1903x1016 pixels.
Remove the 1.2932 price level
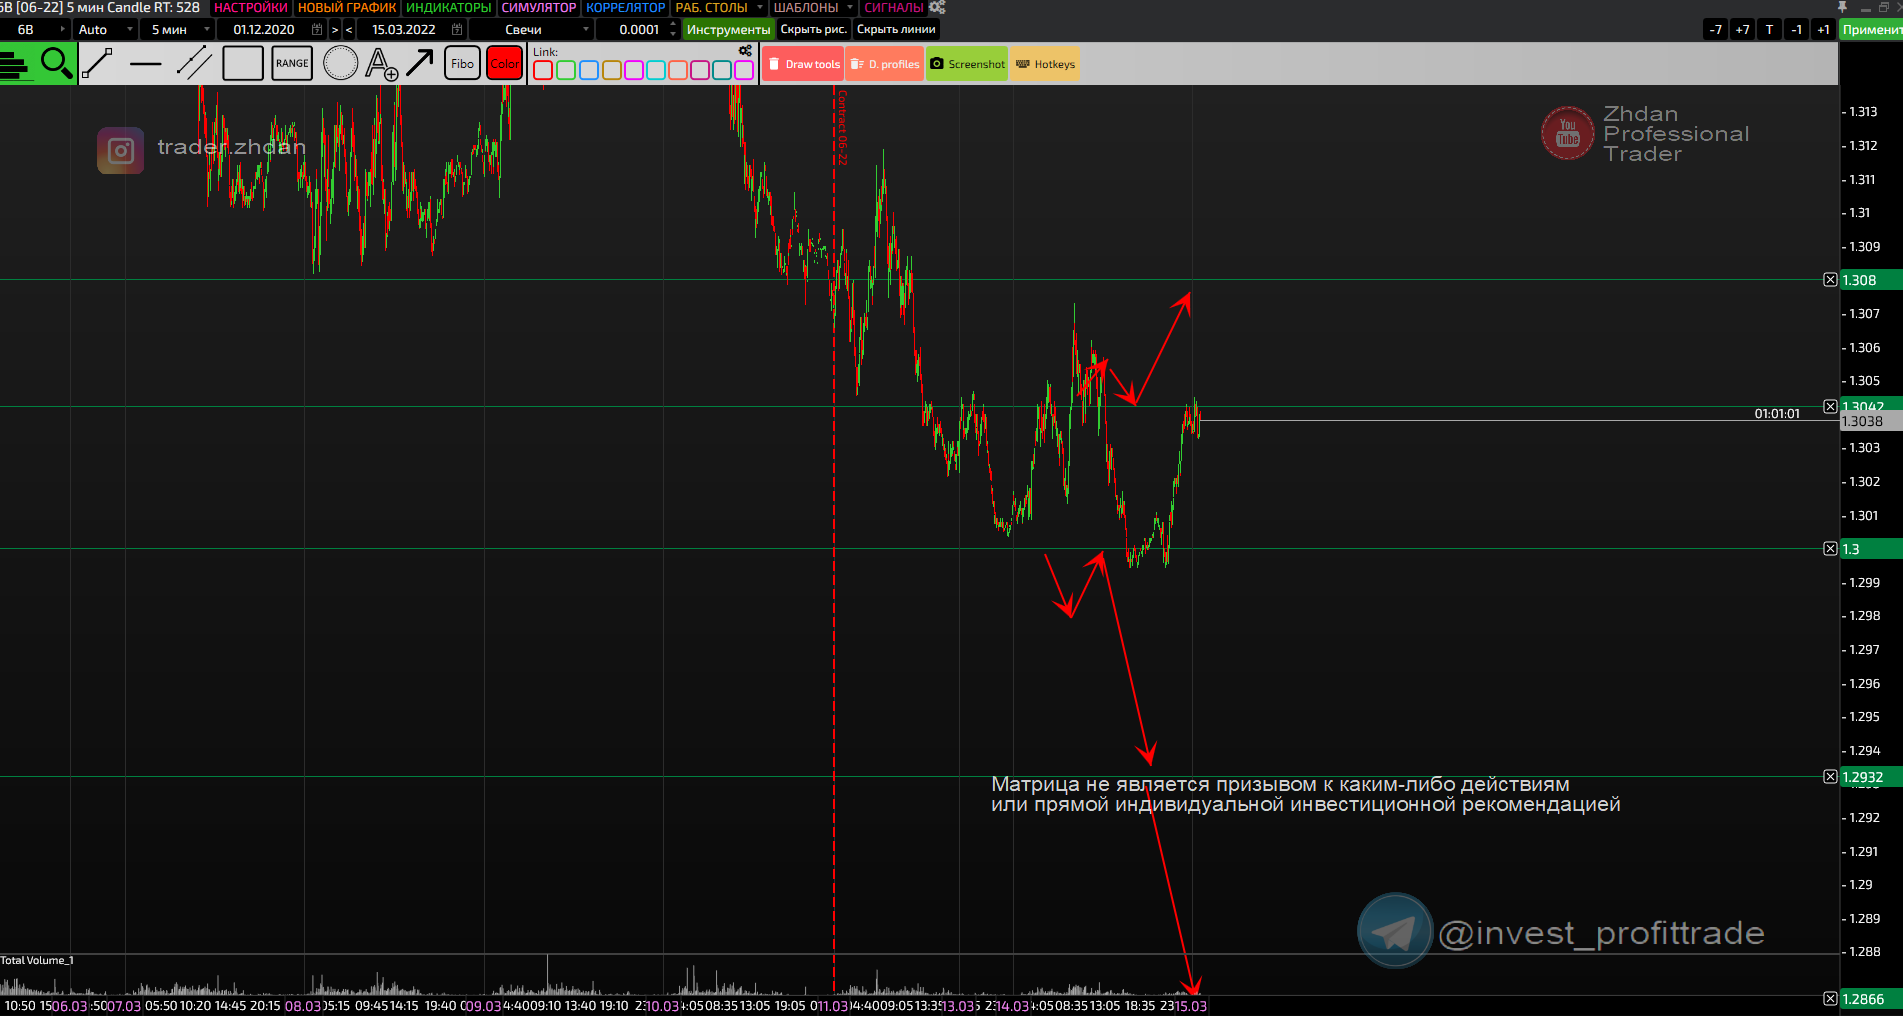pos(1830,777)
